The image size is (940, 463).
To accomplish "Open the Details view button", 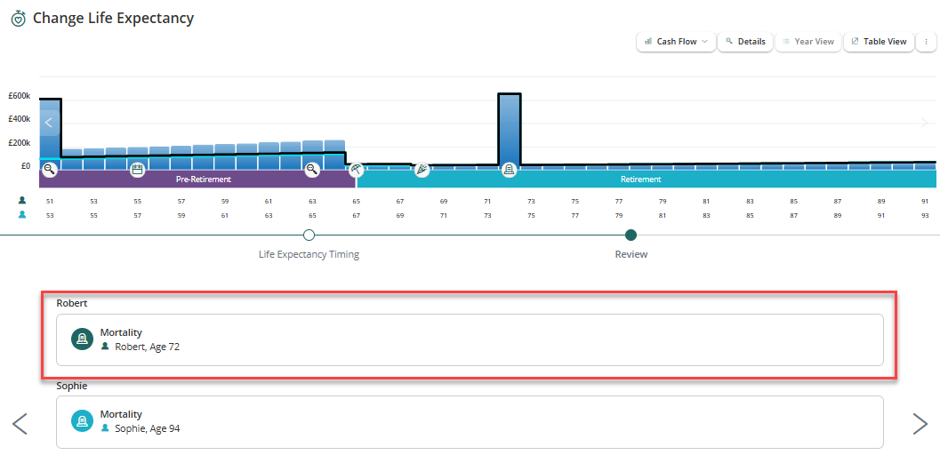I will coord(745,42).
